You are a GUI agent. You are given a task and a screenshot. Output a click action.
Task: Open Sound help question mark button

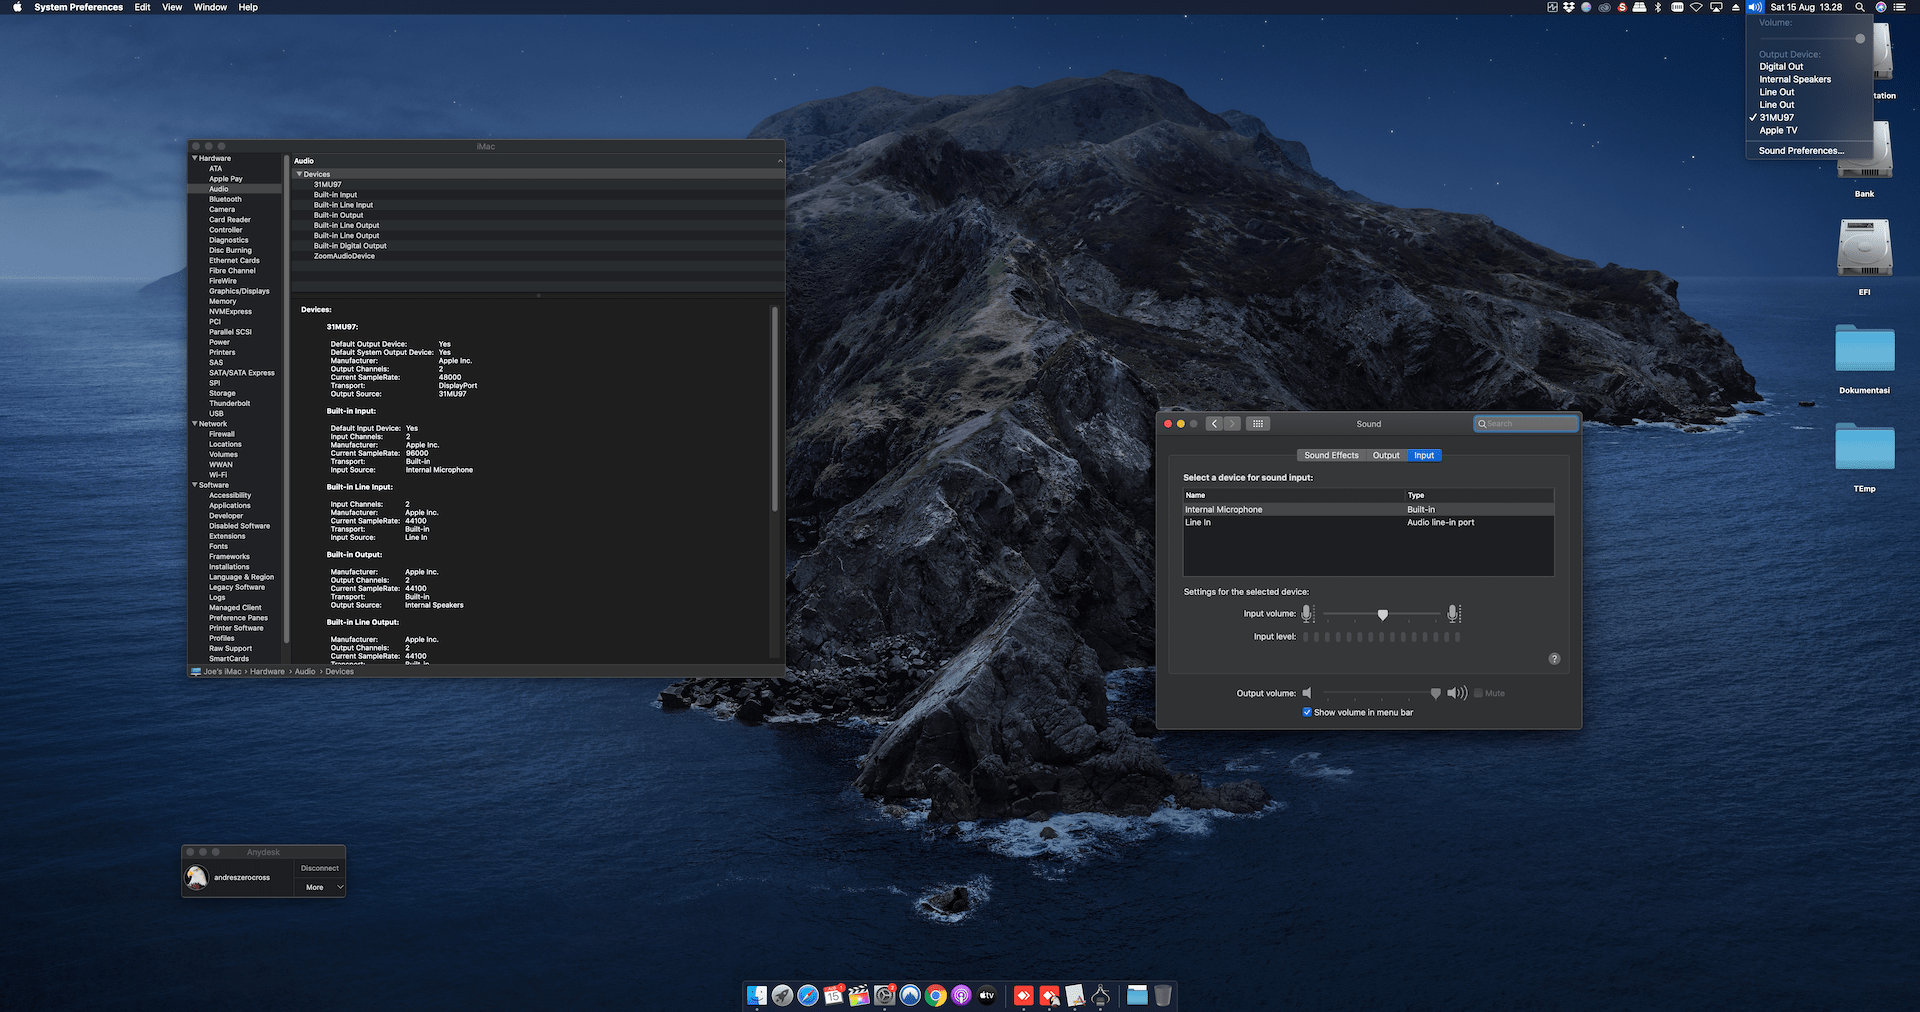click(x=1554, y=659)
